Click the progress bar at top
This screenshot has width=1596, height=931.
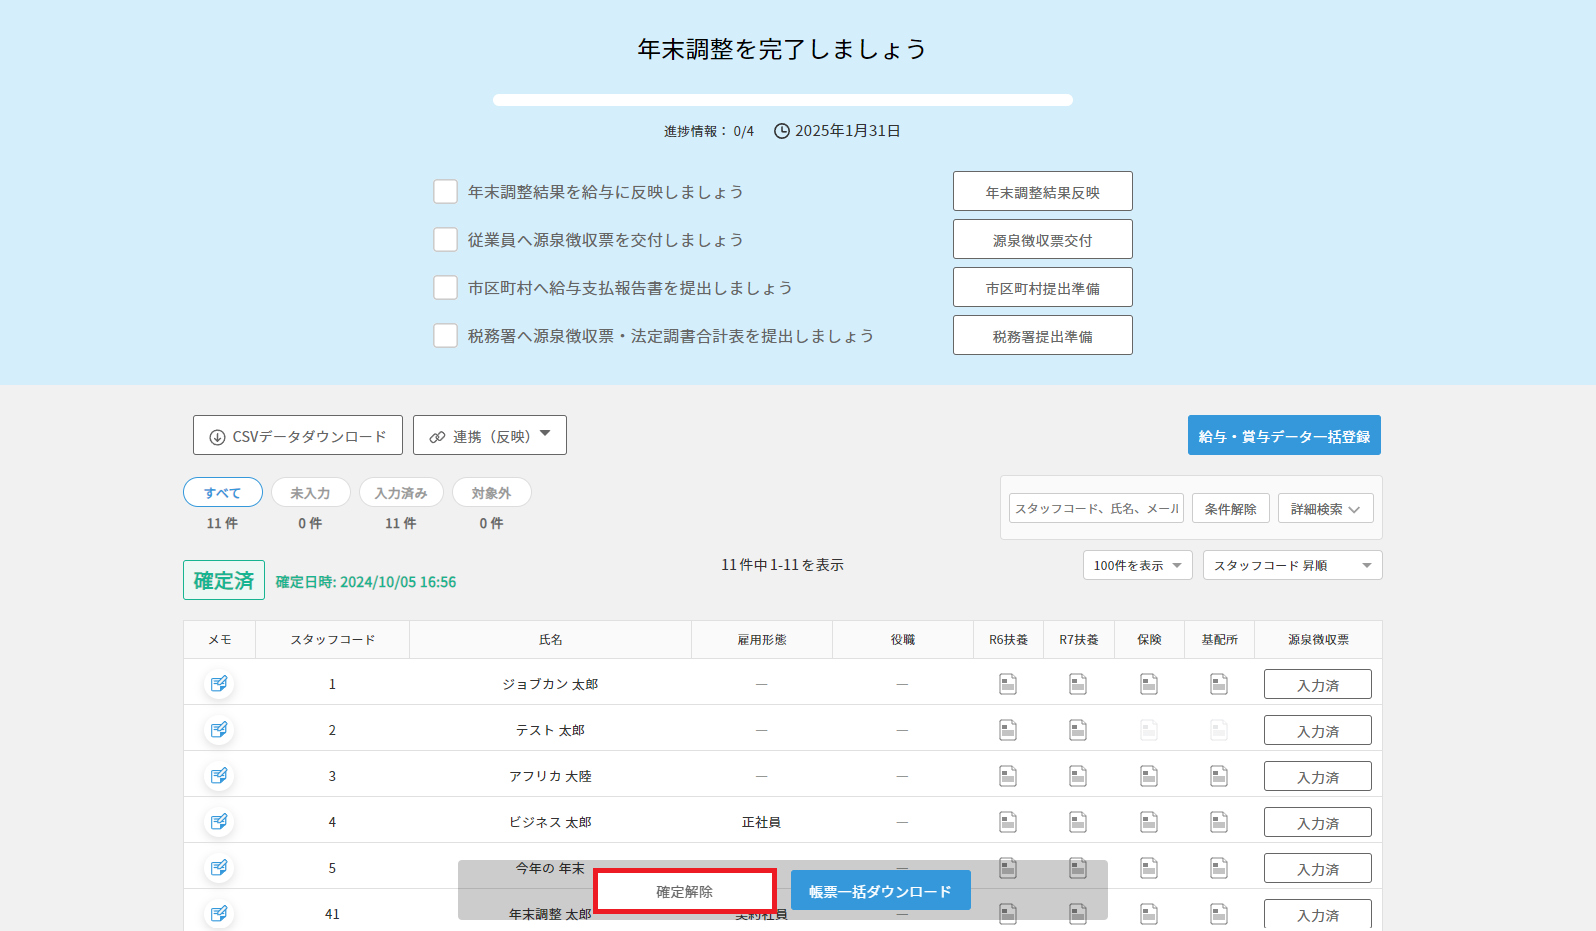tap(782, 100)
